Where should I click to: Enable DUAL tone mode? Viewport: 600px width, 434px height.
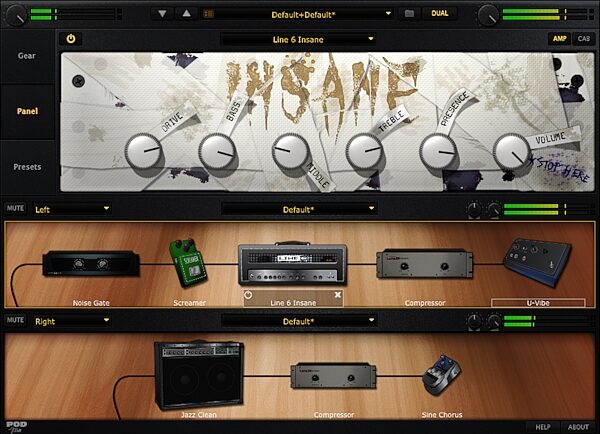pos(440,13)
